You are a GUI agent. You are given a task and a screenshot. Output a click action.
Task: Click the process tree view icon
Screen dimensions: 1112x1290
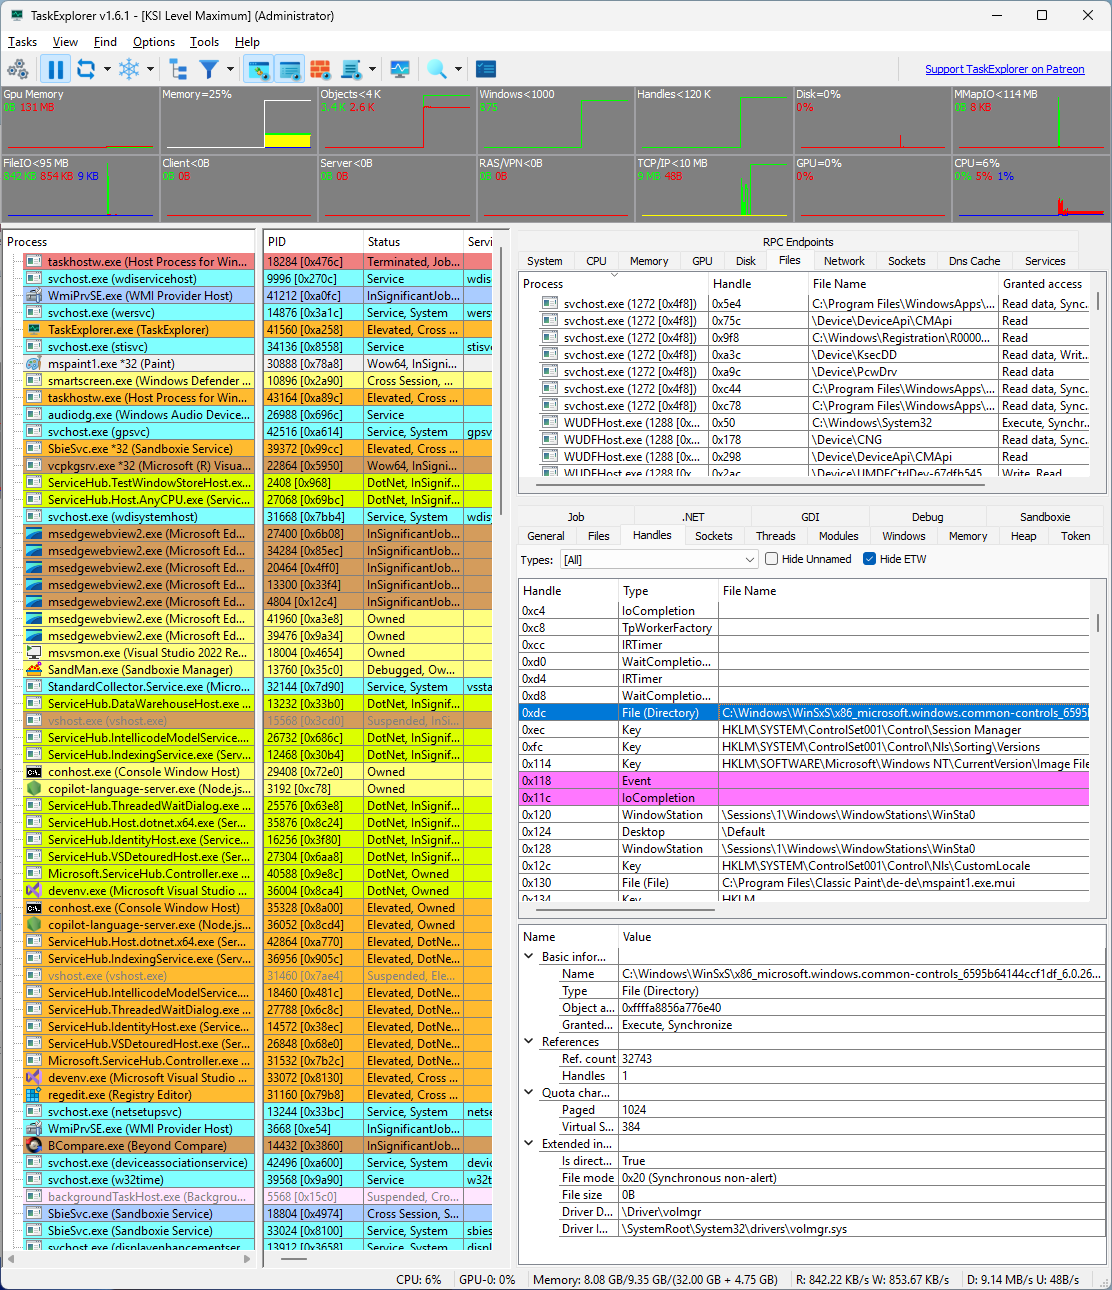(x=177, y=69)
